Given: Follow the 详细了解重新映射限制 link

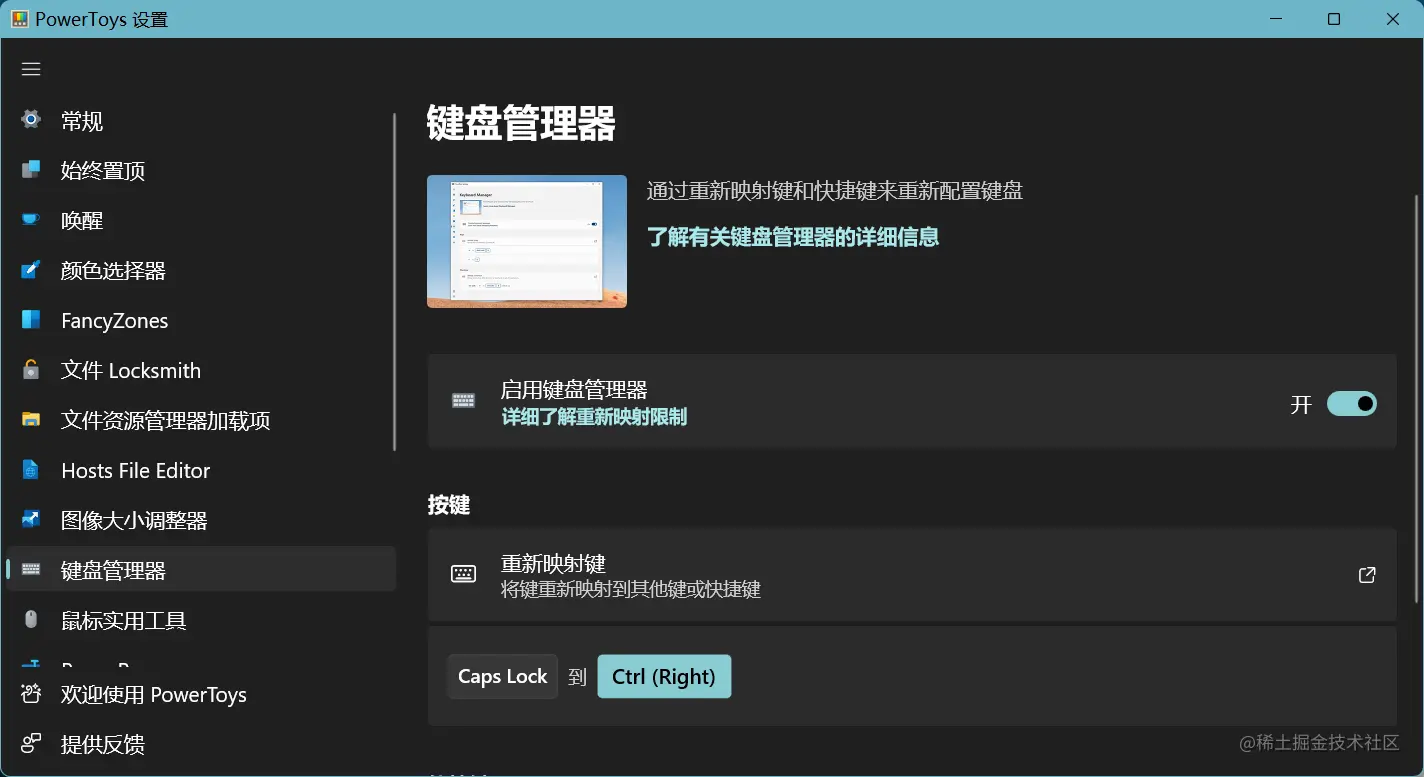Looking at the screenshot, I should click(594, 417).
